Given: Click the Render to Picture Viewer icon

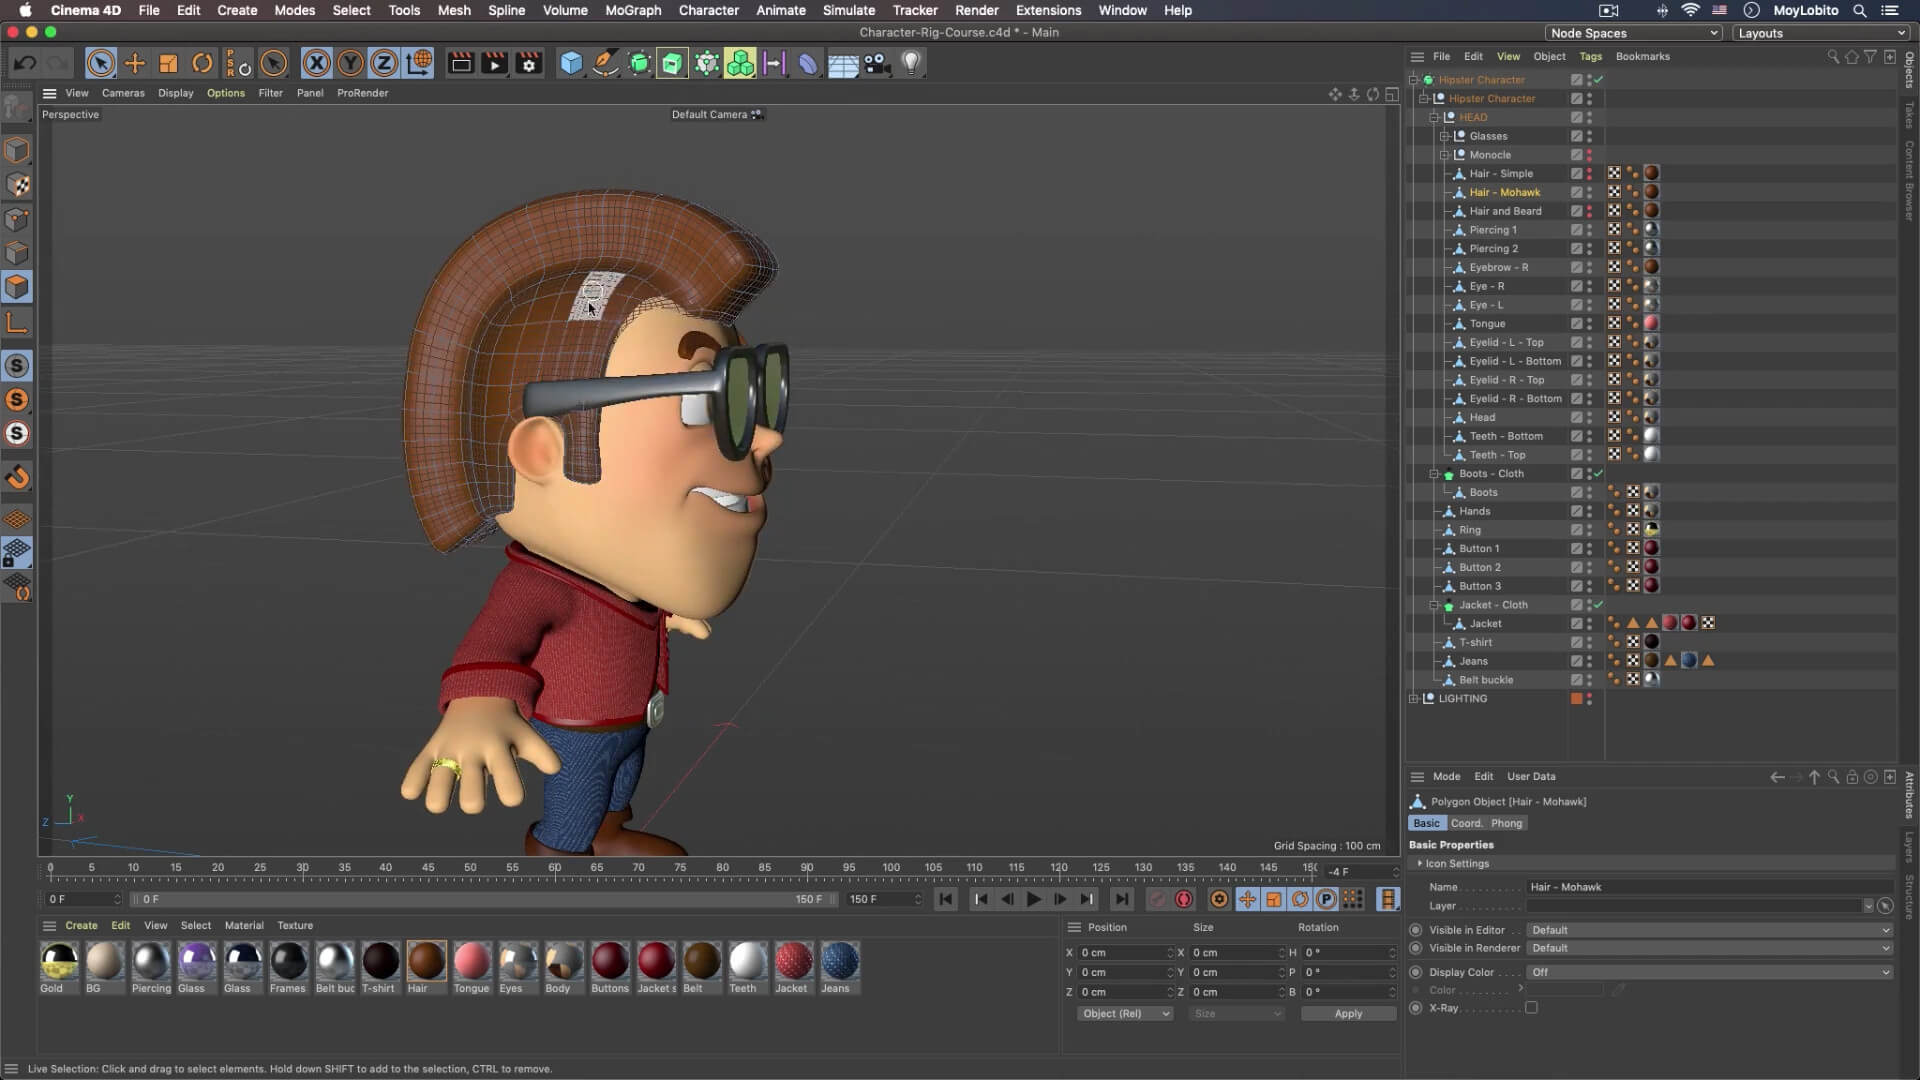Looking at the screenshot, I should pos(494,63).
